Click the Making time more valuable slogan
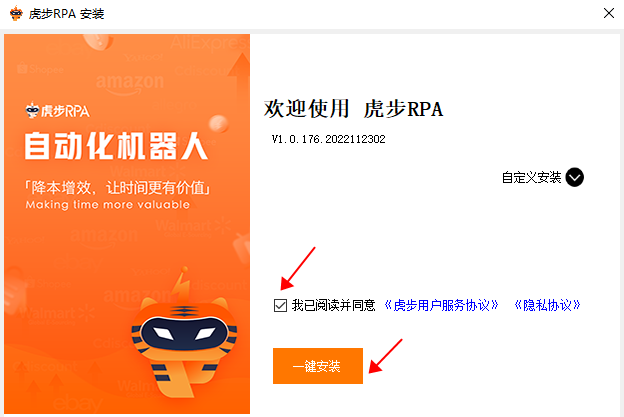Viewport: 624px width, 417px height. (108, 205)
